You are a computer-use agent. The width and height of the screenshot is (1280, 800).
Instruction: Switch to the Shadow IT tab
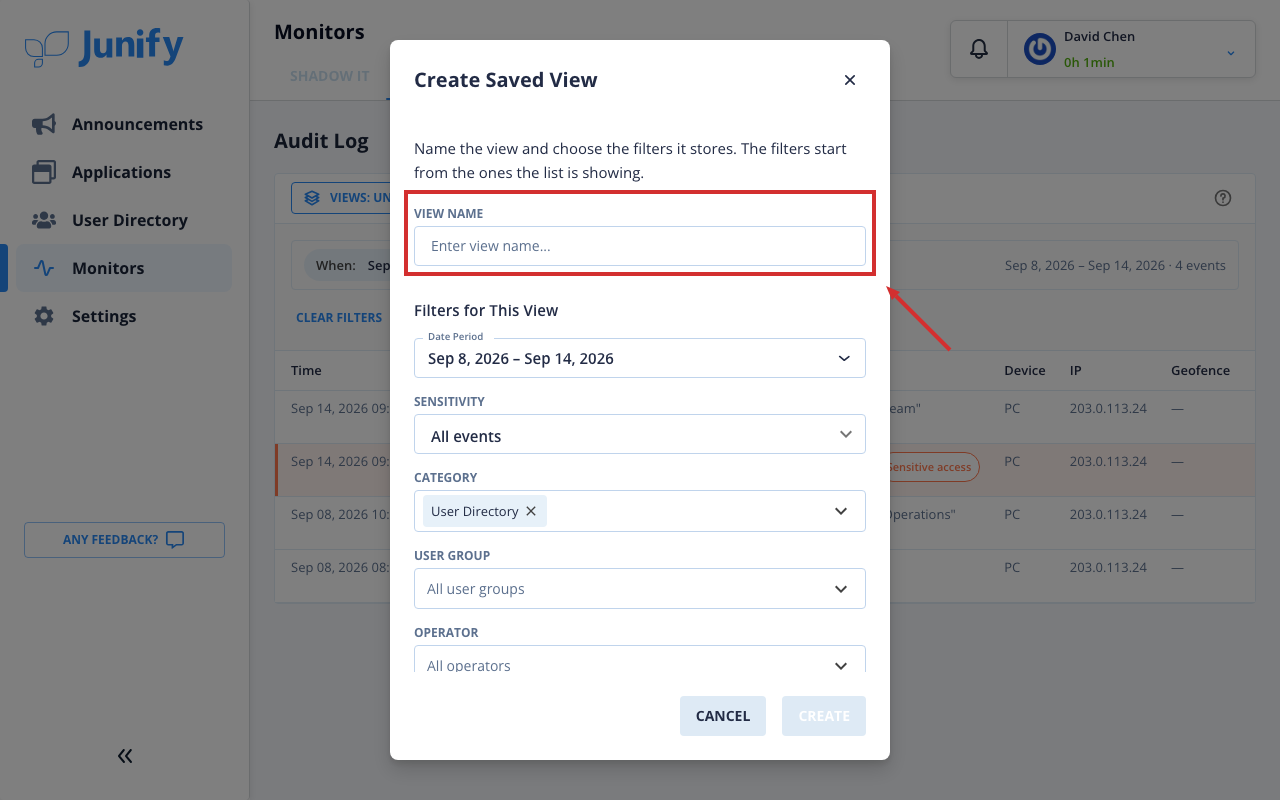(x=330, y=76)
